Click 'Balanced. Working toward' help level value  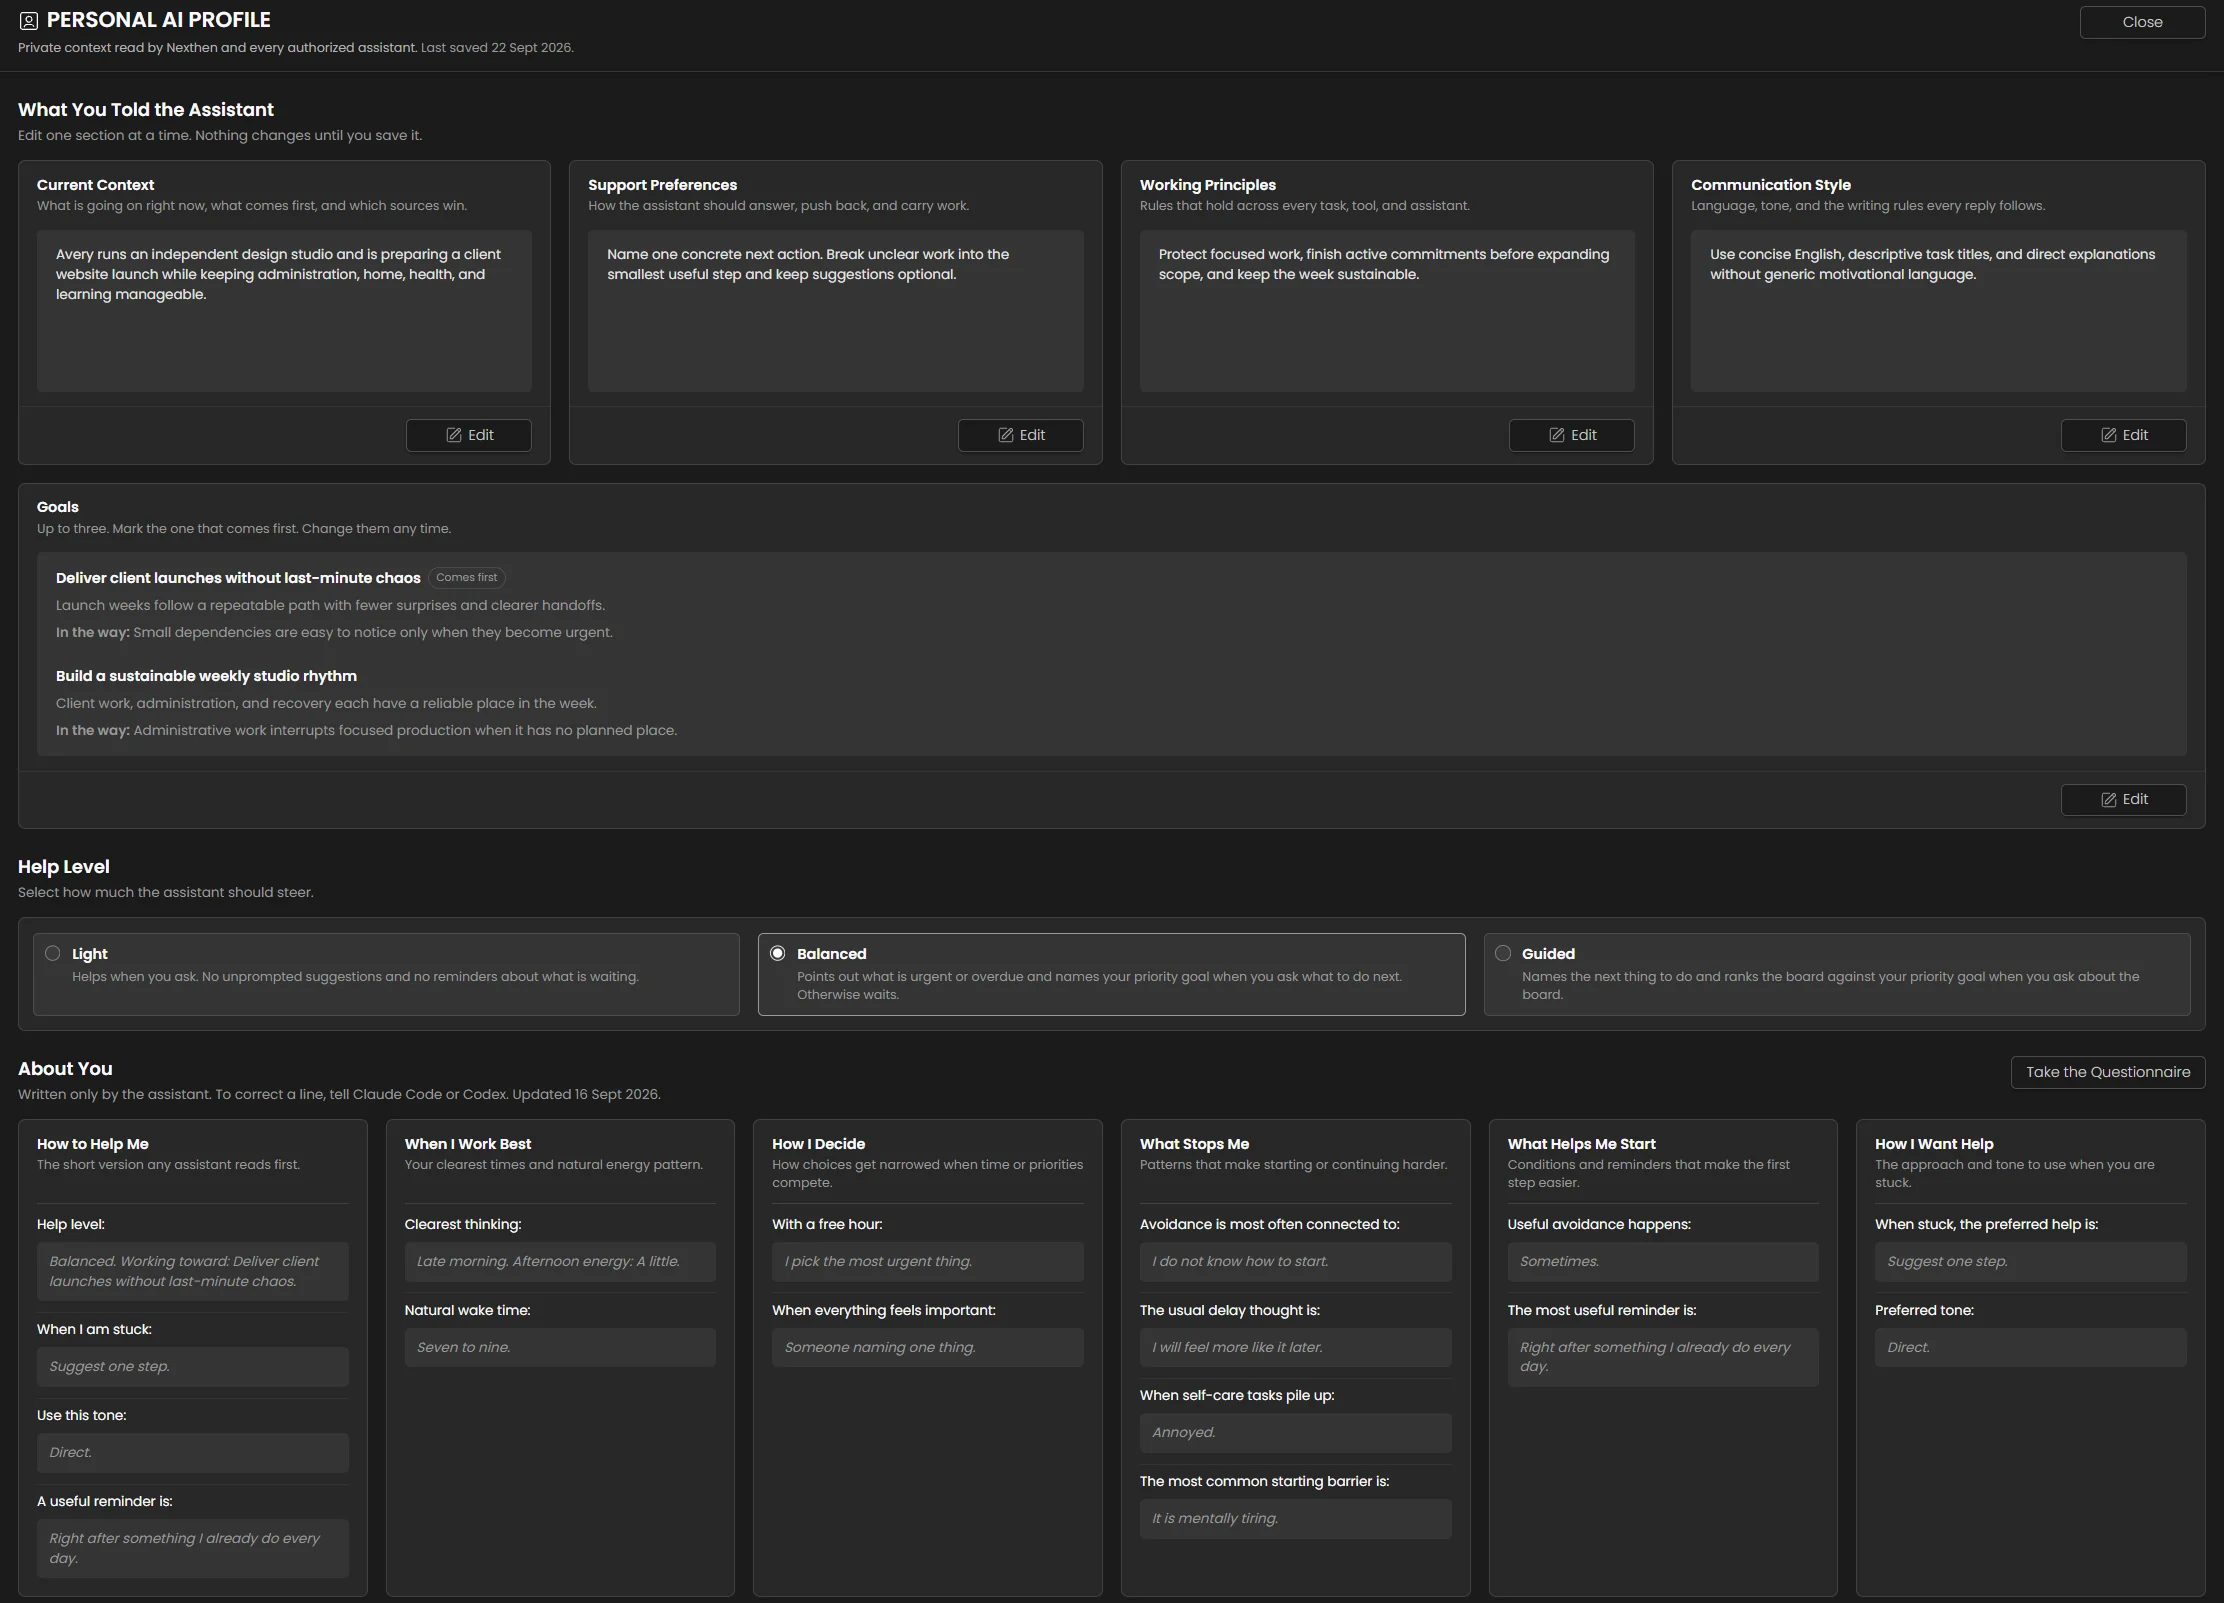193,1271
